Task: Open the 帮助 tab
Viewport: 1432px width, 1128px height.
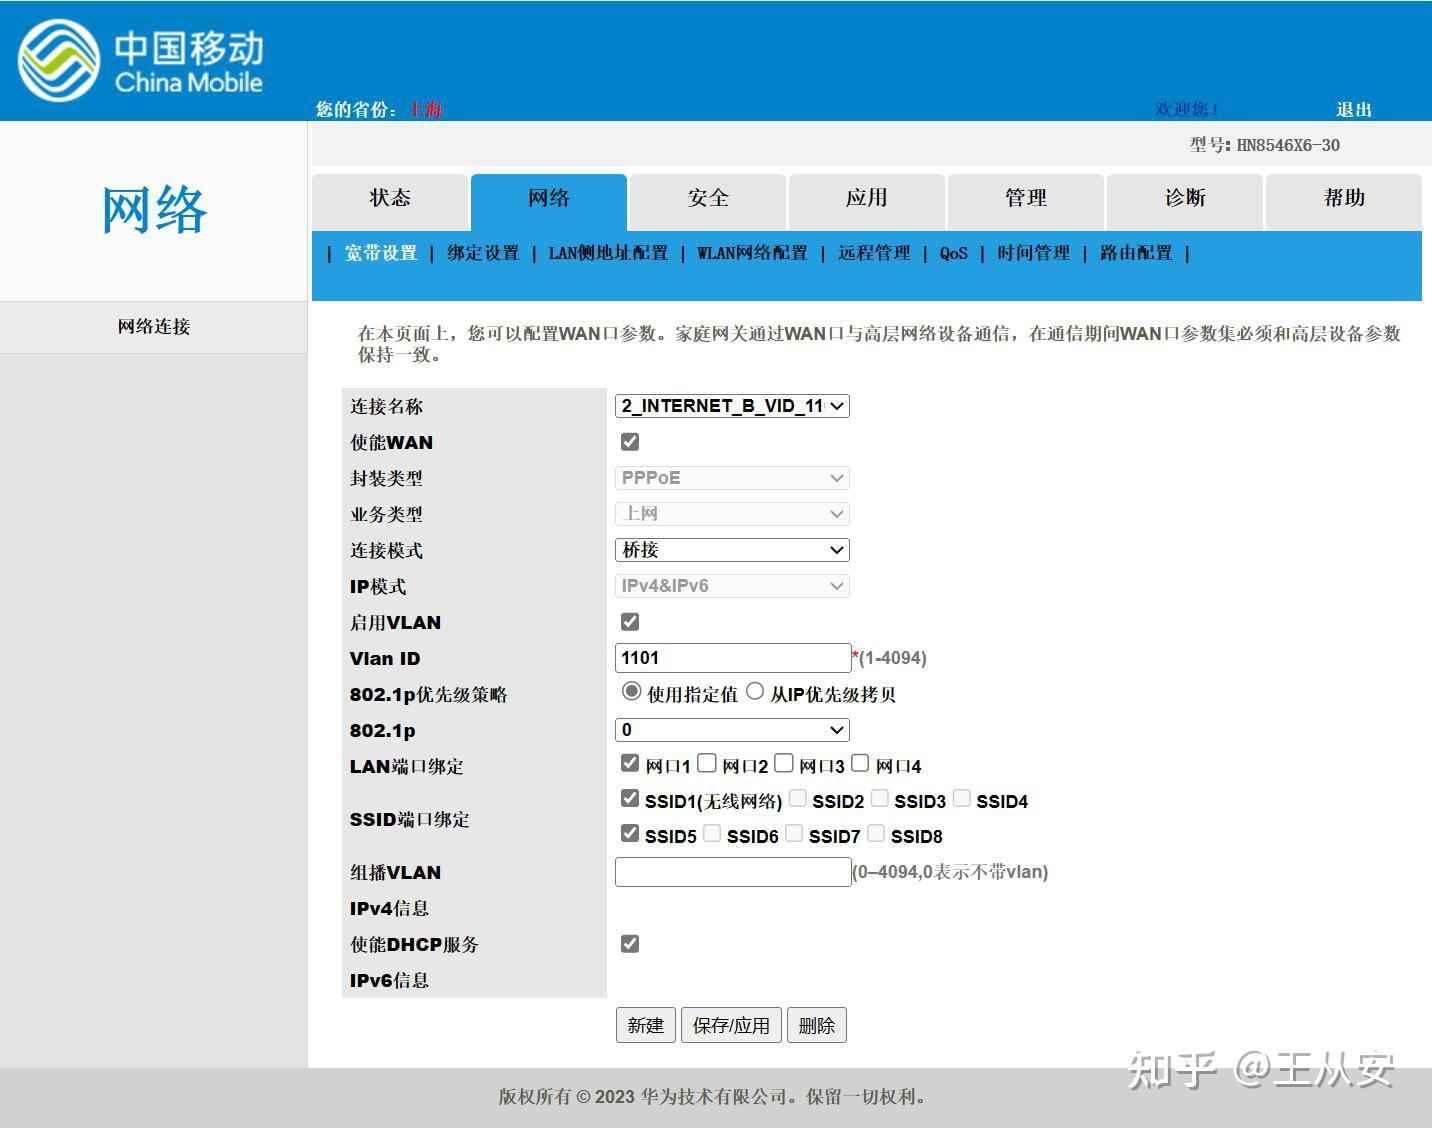Action: pyautogui.click(x=1344, y=201)
